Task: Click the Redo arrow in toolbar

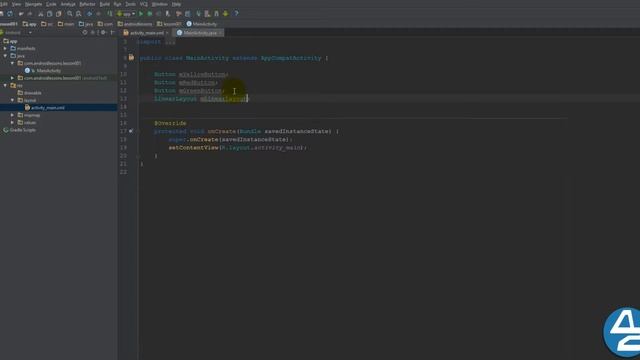Action: coord(30,14)
